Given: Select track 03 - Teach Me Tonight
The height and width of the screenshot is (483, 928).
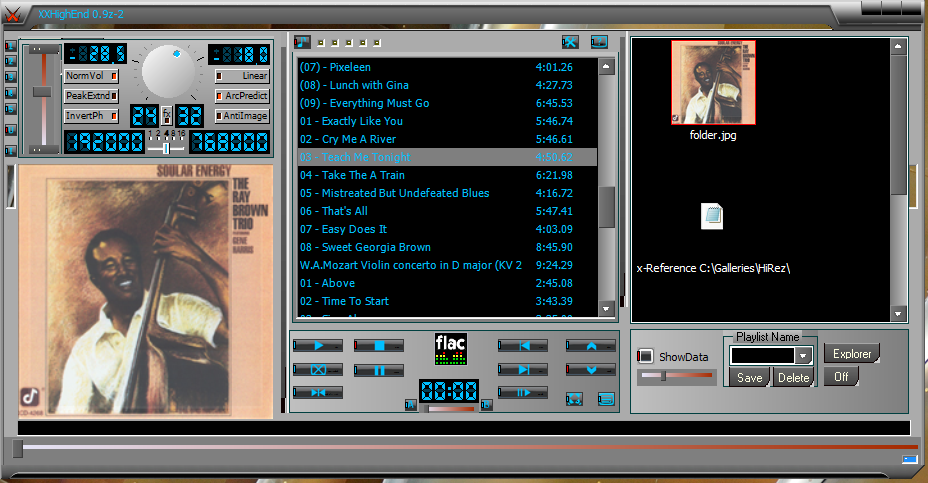Looking at the screenshot, I should (x=447, y=157).
